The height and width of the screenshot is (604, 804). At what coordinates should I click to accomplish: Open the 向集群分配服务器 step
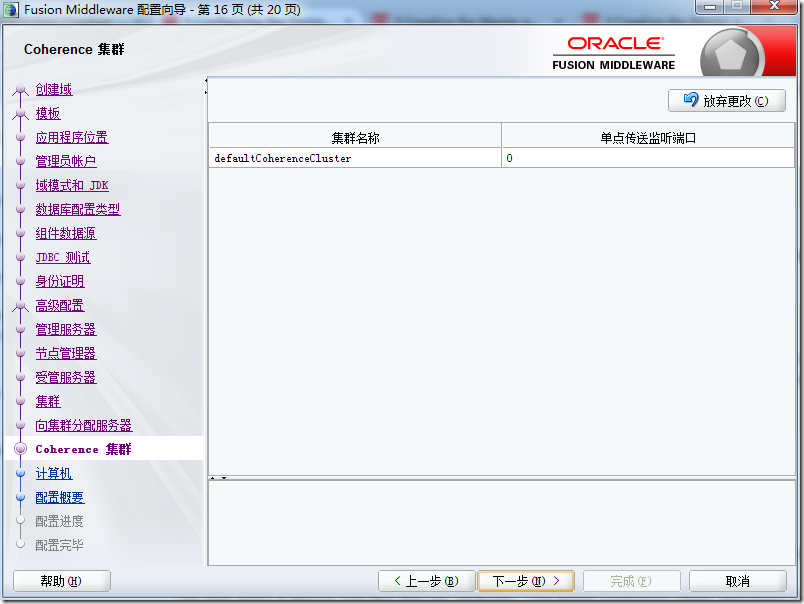(84, 426)
